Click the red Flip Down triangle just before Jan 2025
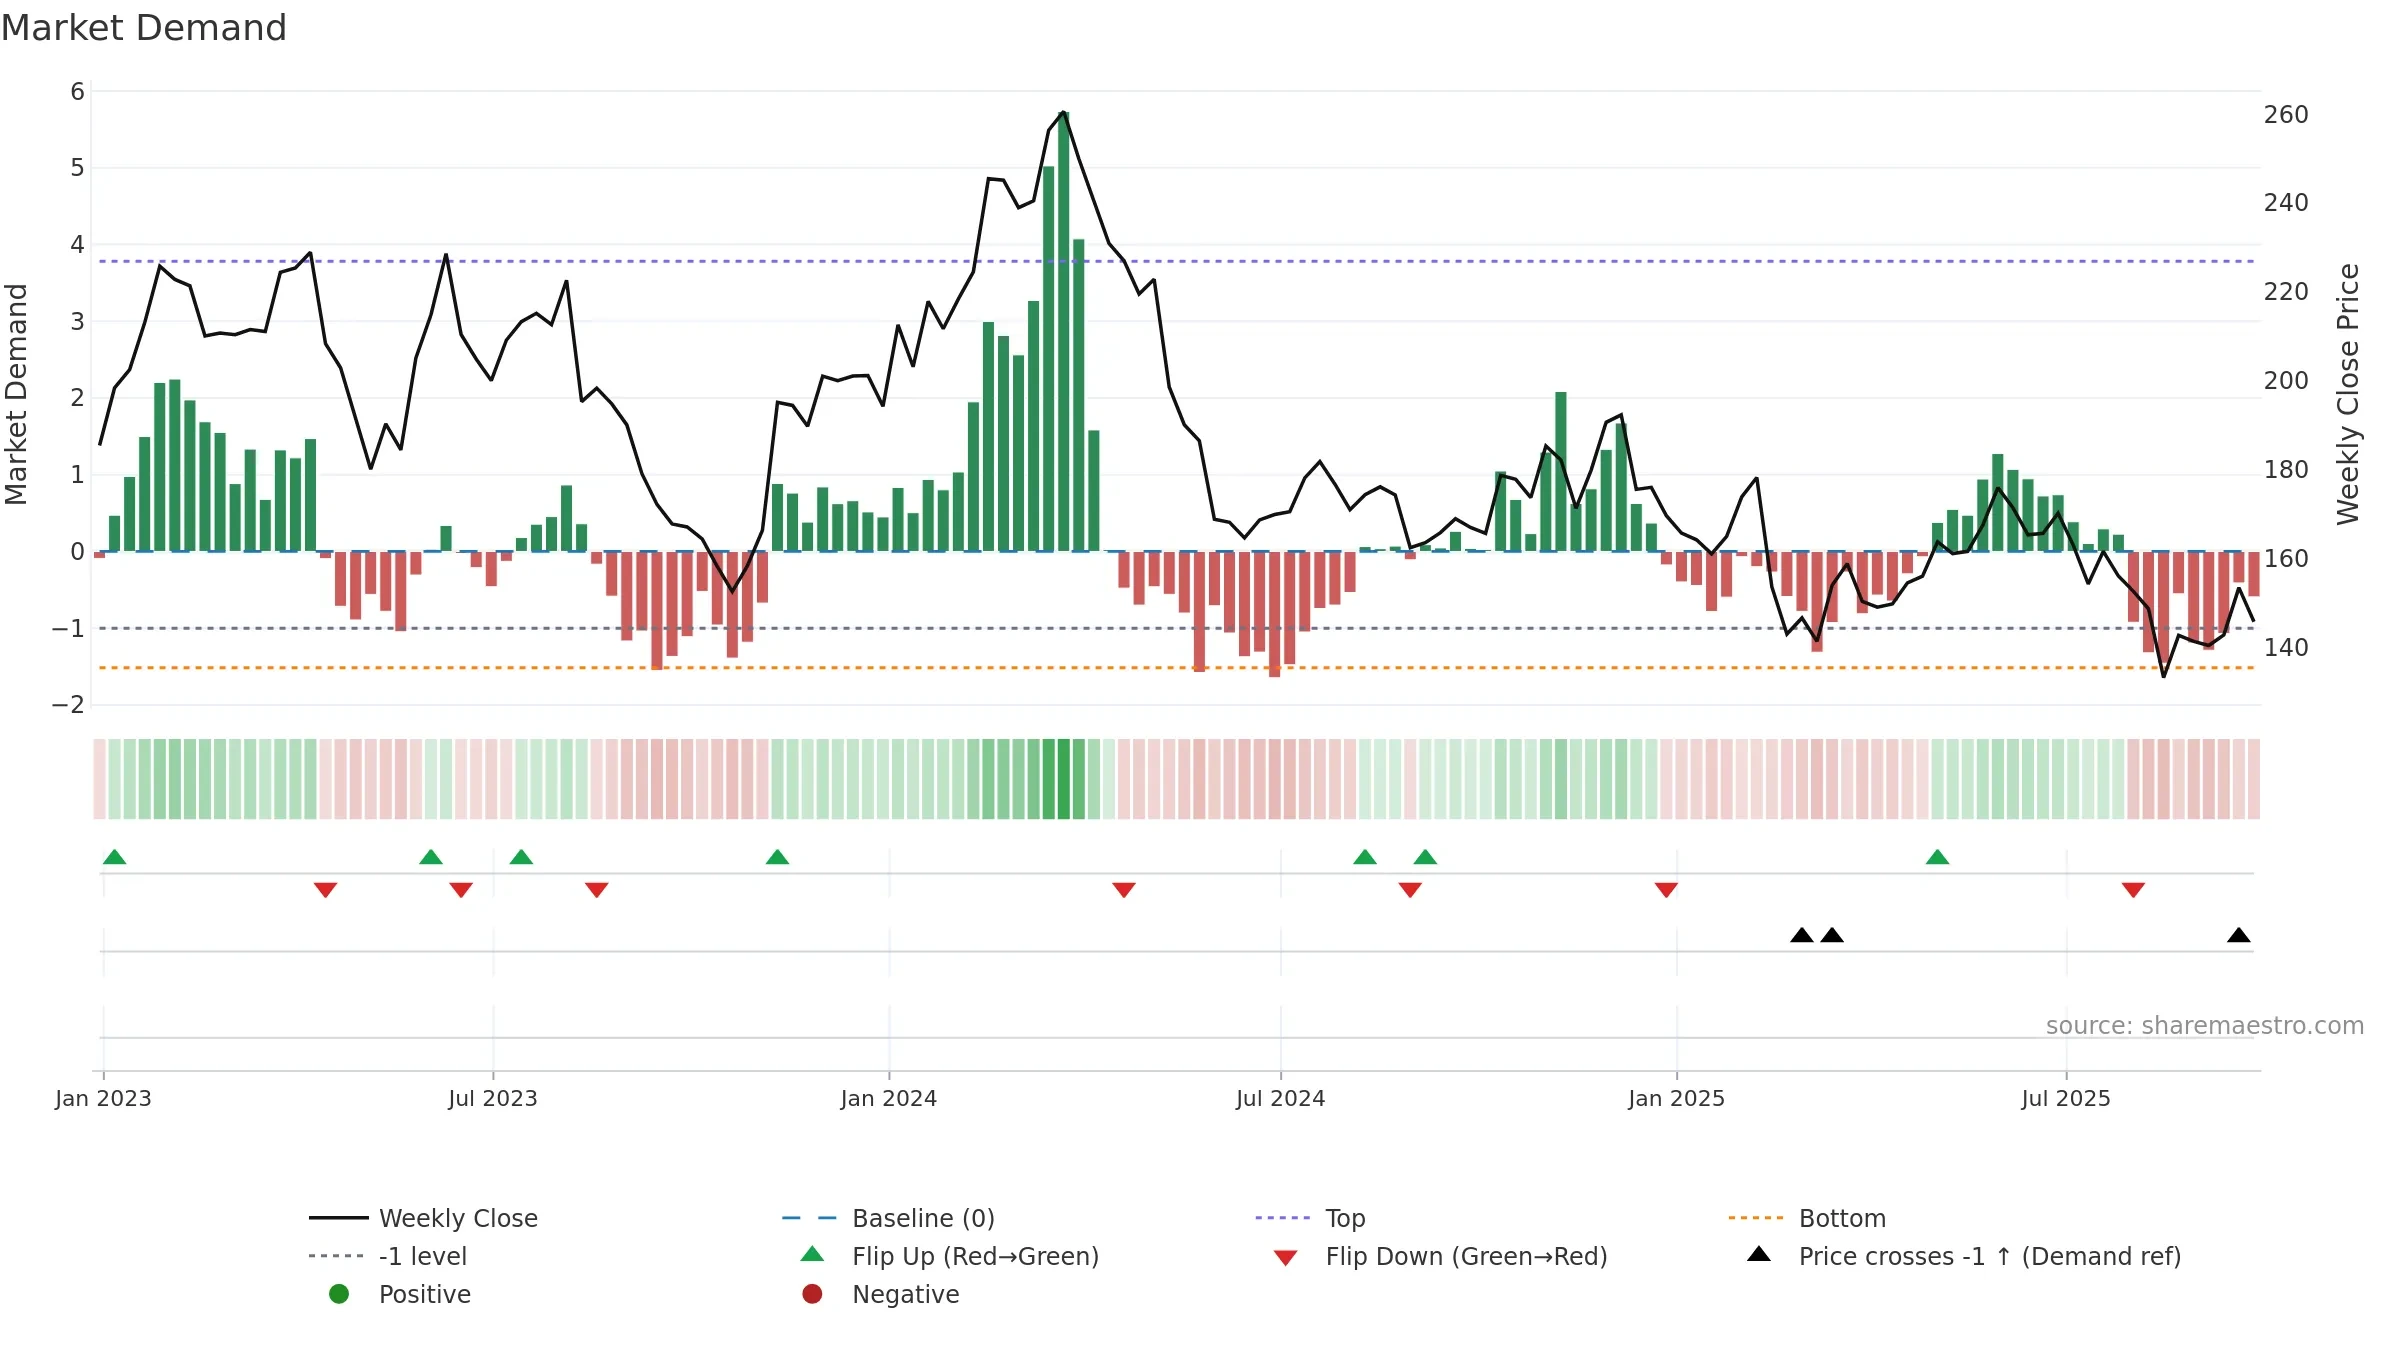This screenshot has height=1350, width=2400. [1666, 890]
